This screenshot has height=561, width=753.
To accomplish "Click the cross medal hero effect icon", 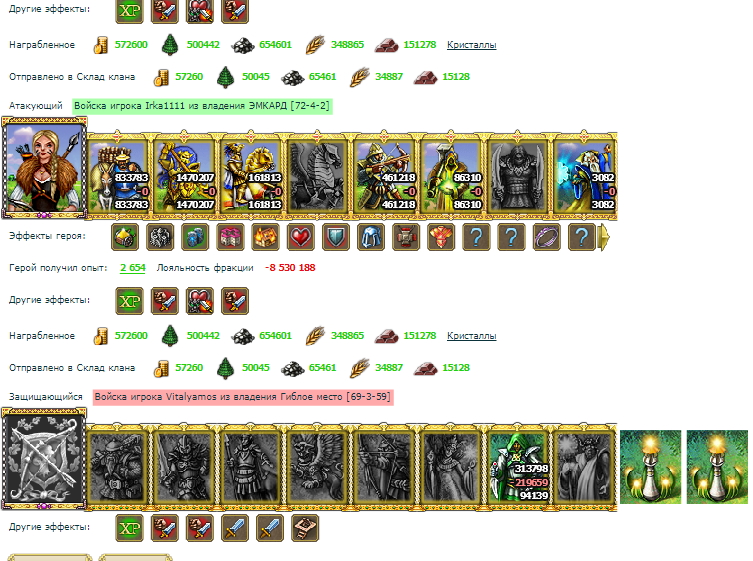I will [406, 237].
